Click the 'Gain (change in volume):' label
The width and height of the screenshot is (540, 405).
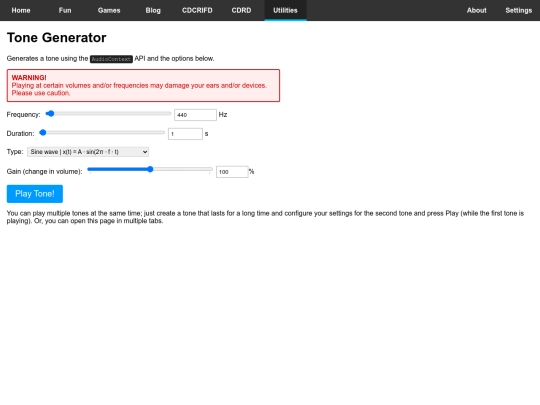pyautogui.click(x=44, y=172)
